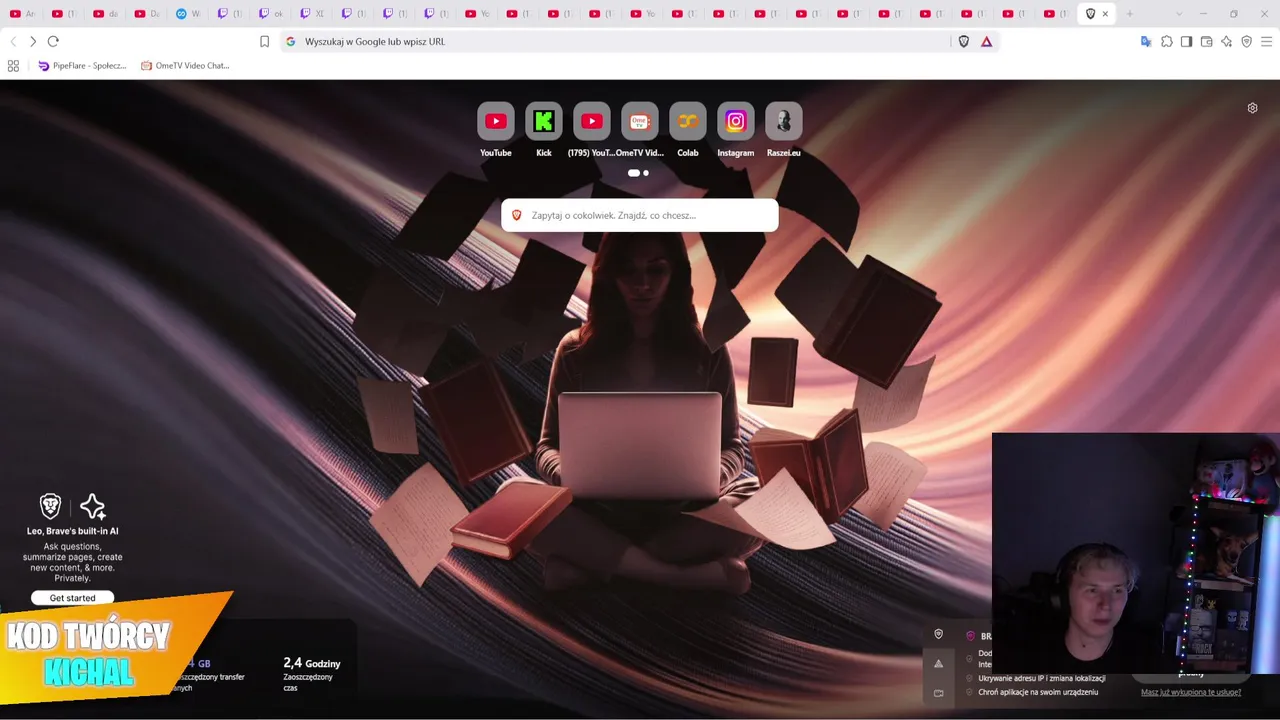This screenshot has height=720, width=1280.
Task: Switch to the Twitch tab labeled 'ok'
Action: 271,14
